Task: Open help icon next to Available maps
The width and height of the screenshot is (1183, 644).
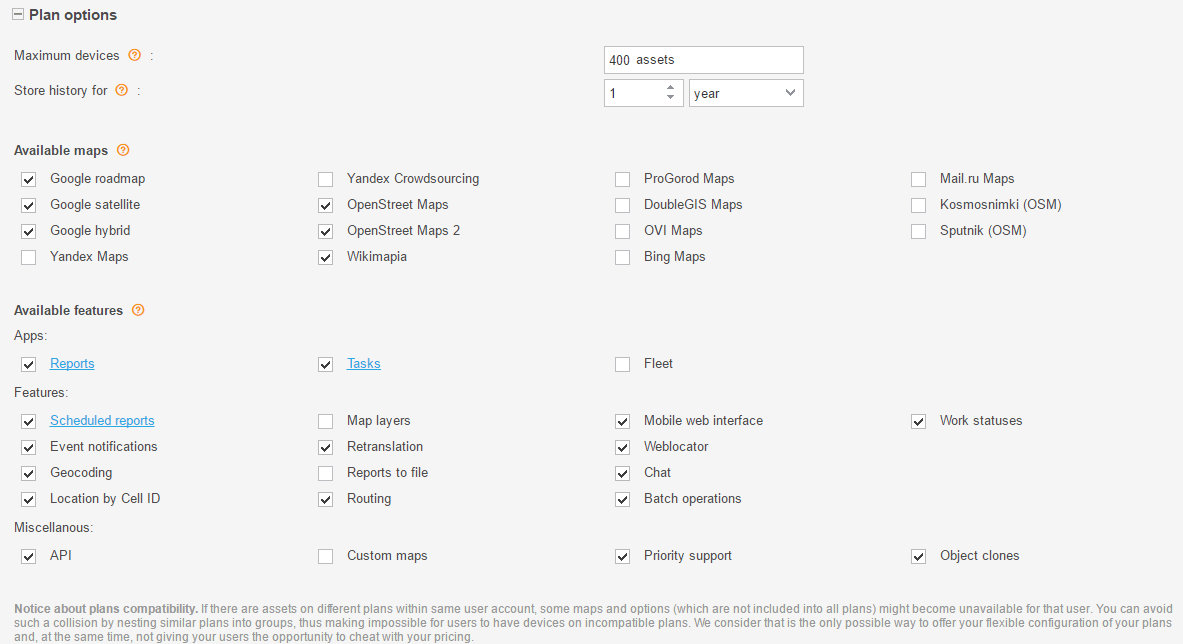Action: pyautogui.click(x=123, y=150)
